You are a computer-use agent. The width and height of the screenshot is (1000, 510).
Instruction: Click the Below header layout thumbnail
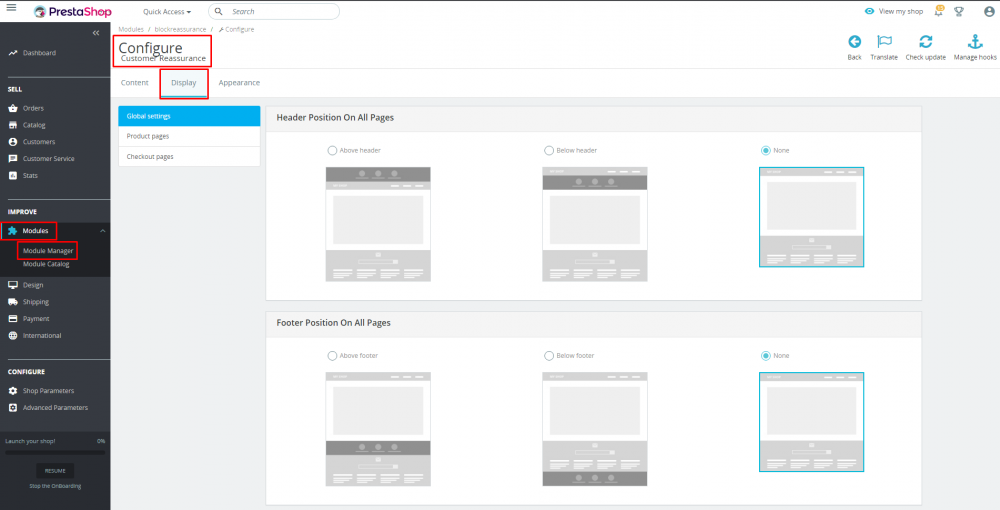(595, 224)
